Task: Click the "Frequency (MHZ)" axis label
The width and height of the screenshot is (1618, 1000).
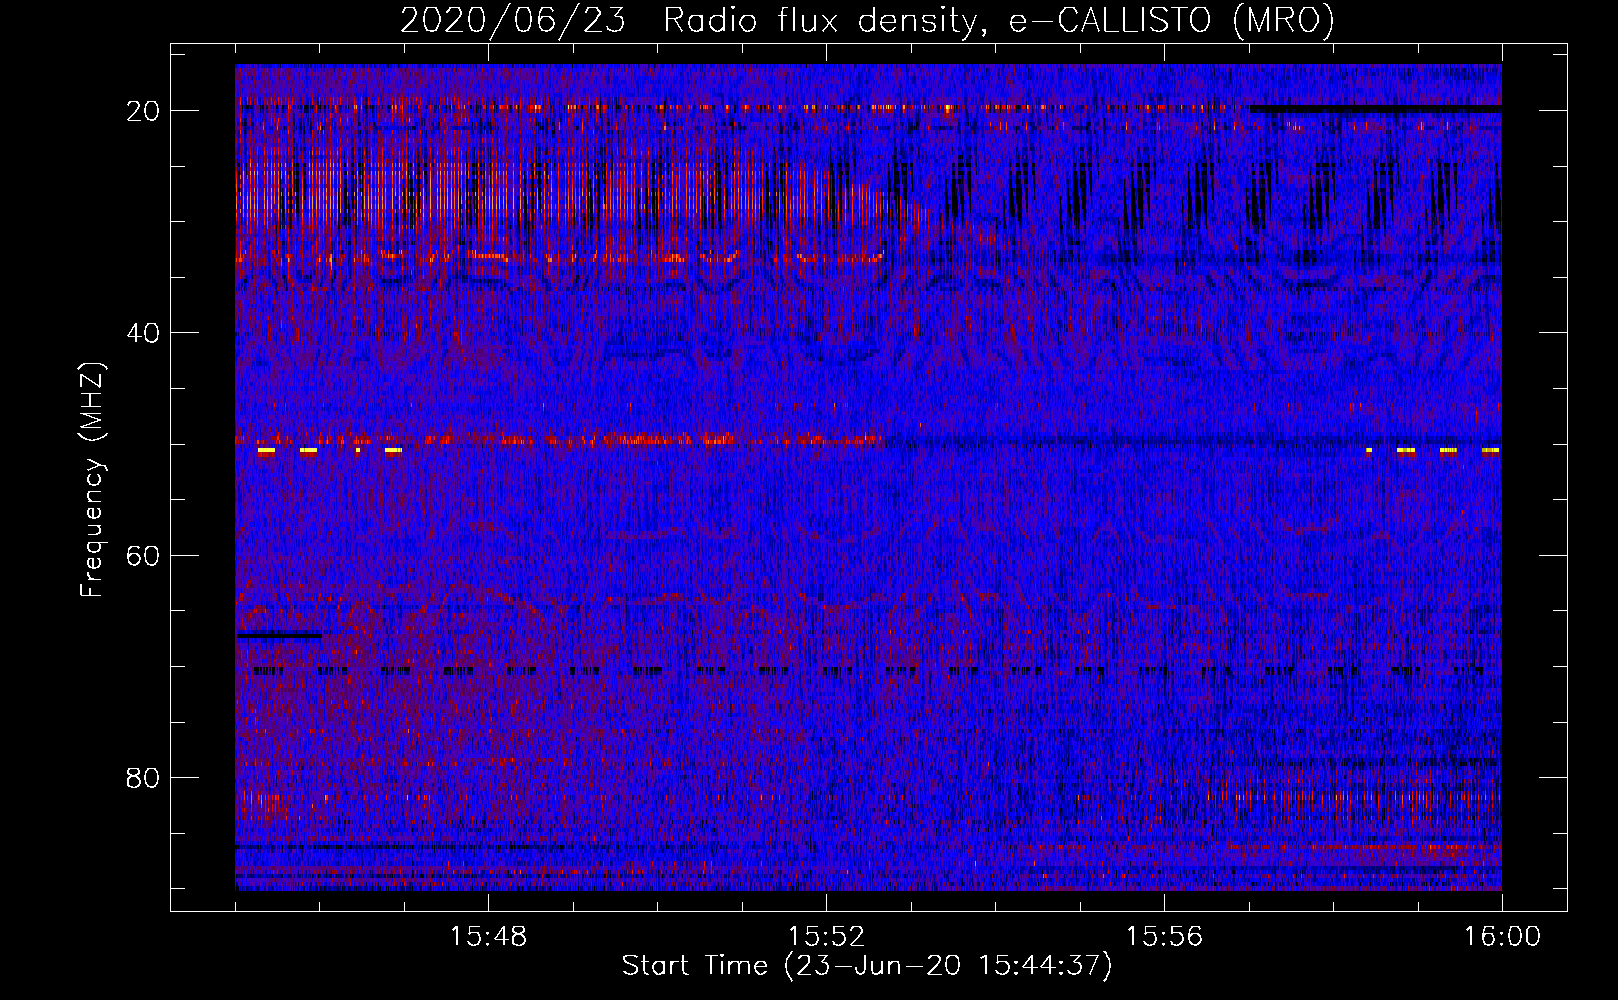Action: (x=92, y=480)
